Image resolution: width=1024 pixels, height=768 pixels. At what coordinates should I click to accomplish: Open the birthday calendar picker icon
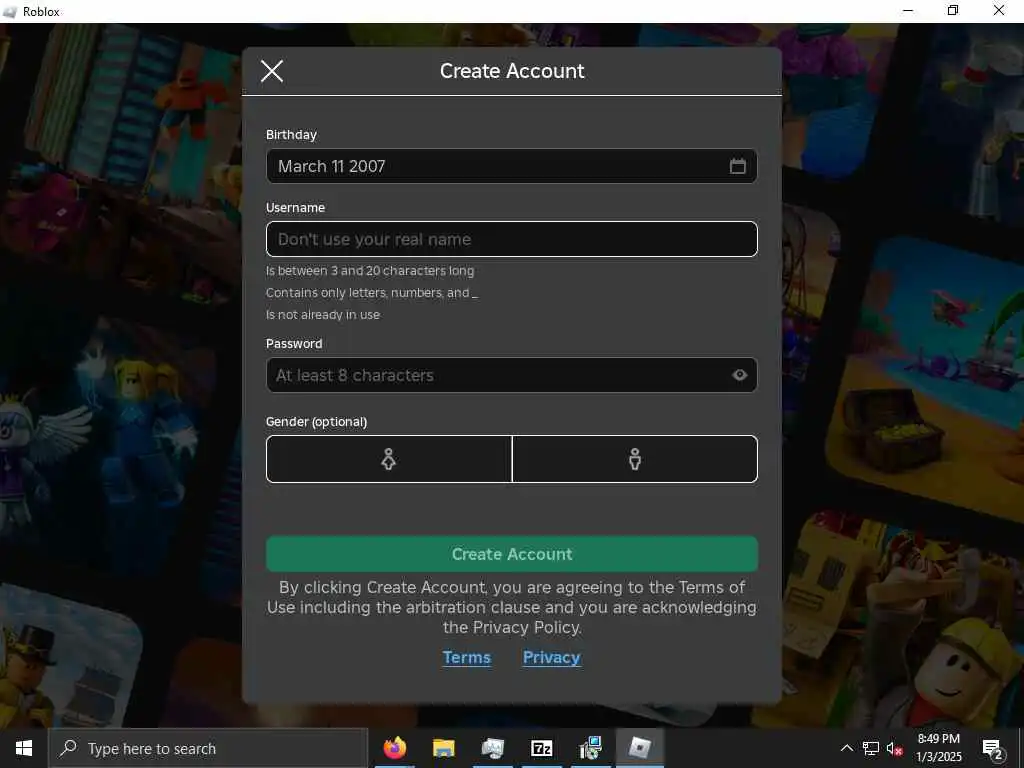[x=737, y=166]
